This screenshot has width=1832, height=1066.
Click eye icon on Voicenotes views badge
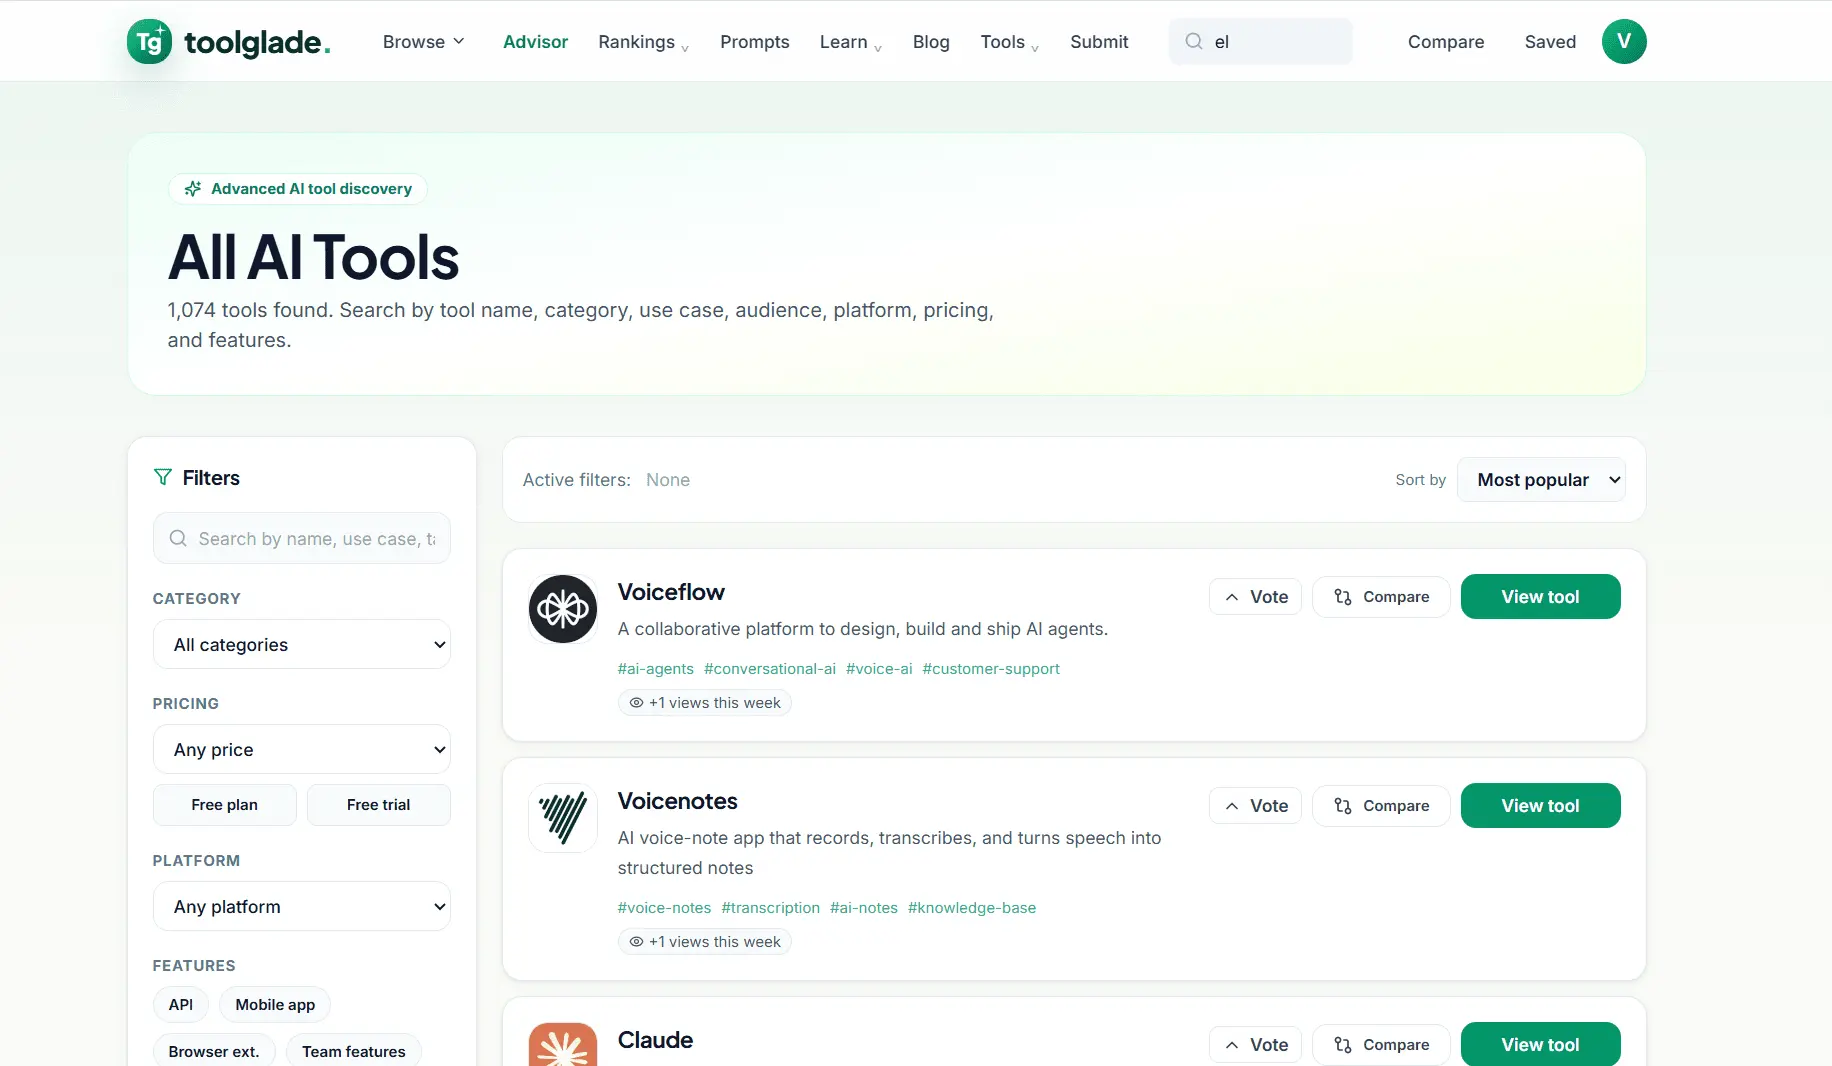coord(636,942)
